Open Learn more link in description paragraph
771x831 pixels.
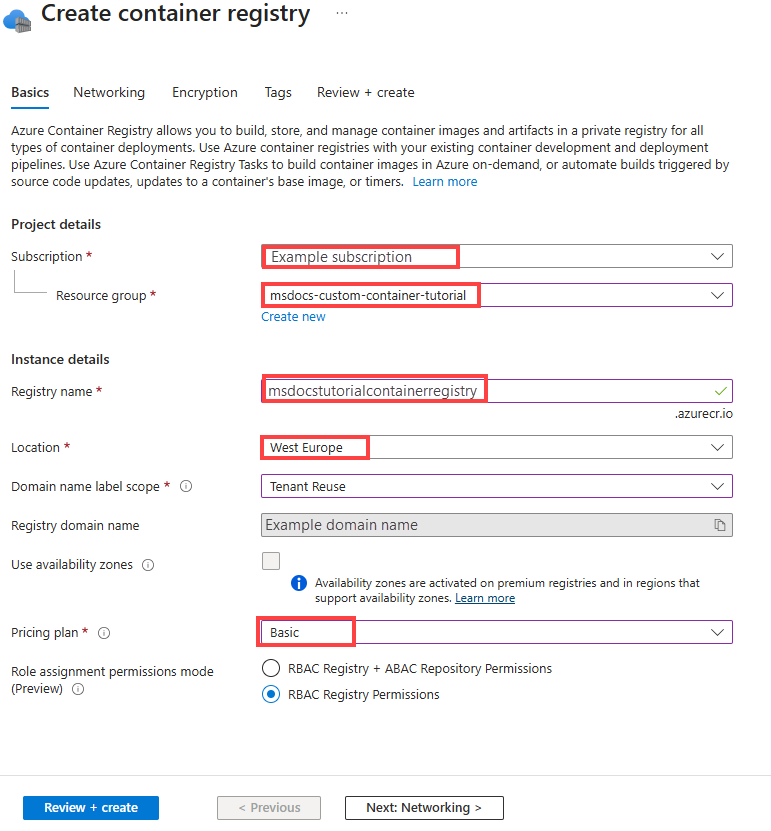(445, 182)
